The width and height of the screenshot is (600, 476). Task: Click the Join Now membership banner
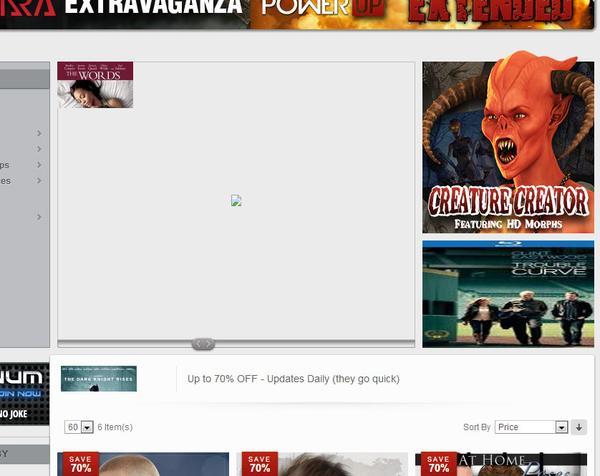point(24,394)
